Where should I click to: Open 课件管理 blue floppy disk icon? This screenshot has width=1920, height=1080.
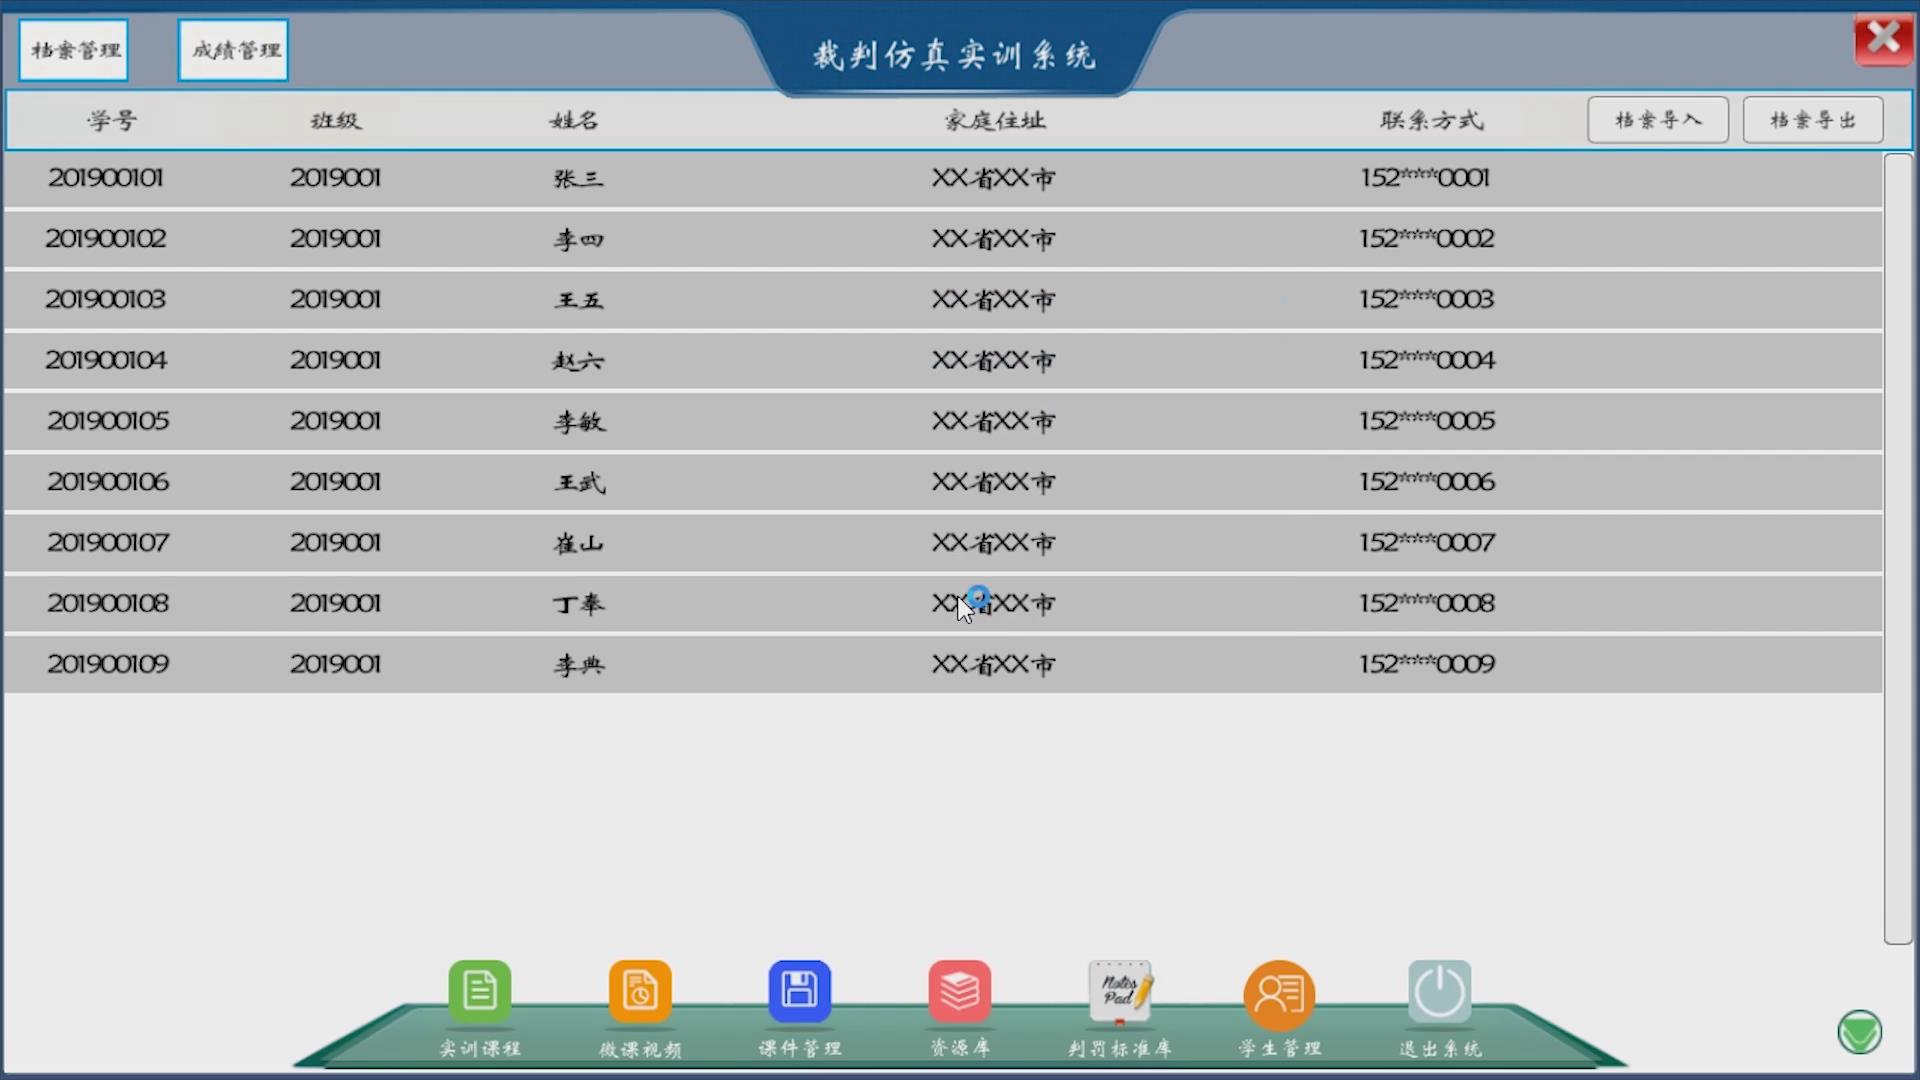(799, 991)
